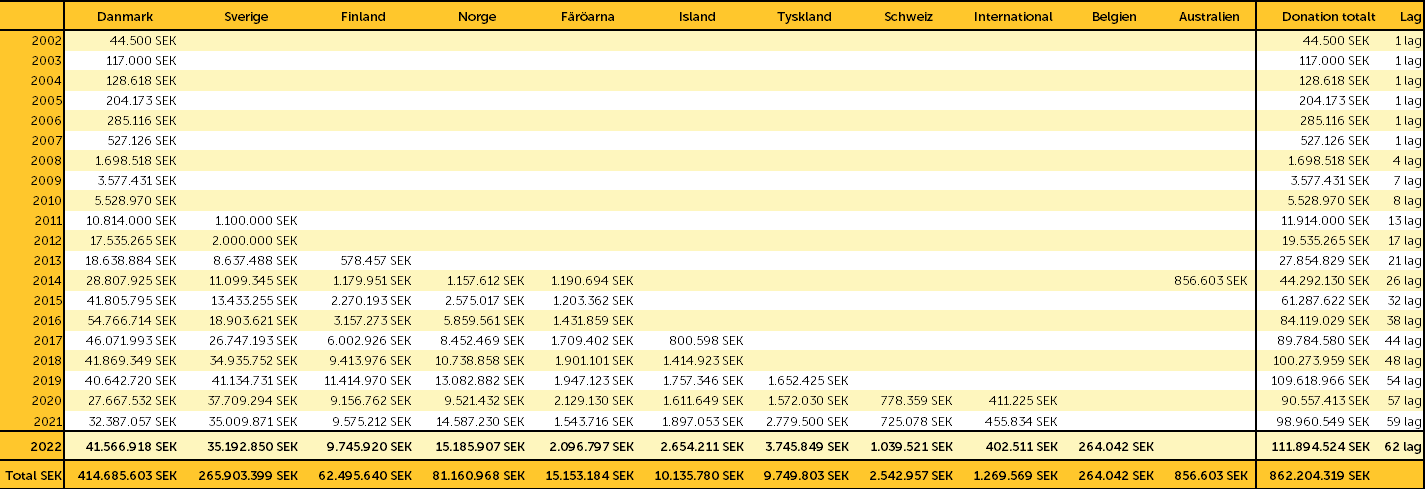Select the Norge column header
Image resolution: width=1425 pixels, height=489 pixels.
pos(478,17)
